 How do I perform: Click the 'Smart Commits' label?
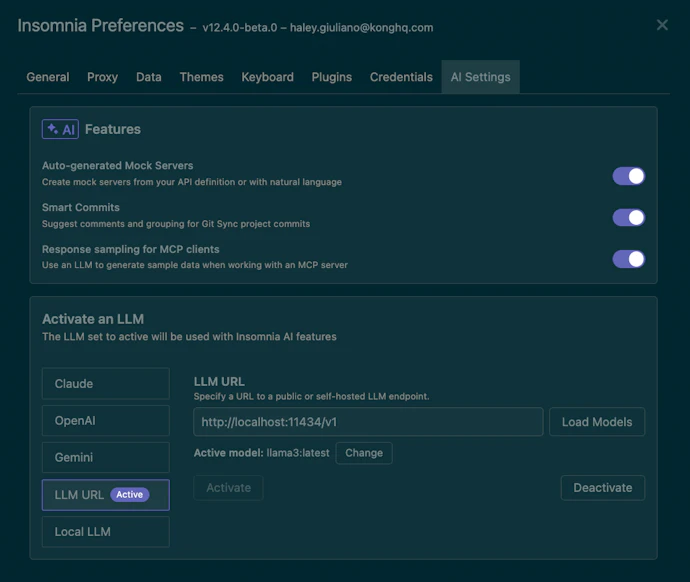[81, 207]
